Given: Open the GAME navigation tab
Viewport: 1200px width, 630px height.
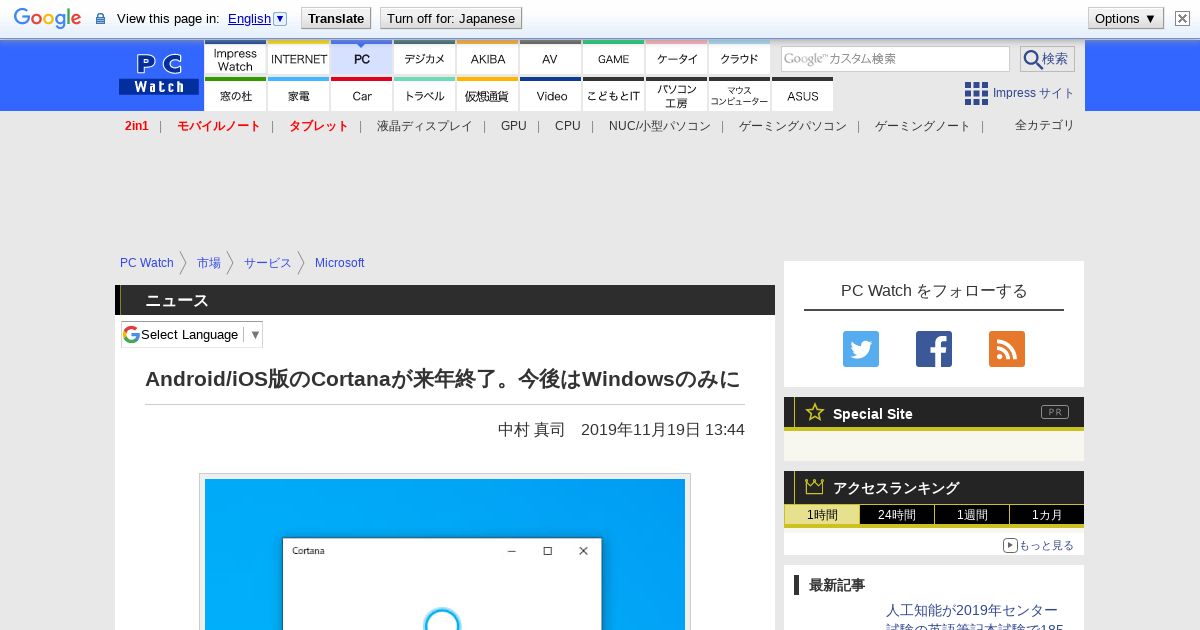Looking at the screenshot, I should (613, 58).
